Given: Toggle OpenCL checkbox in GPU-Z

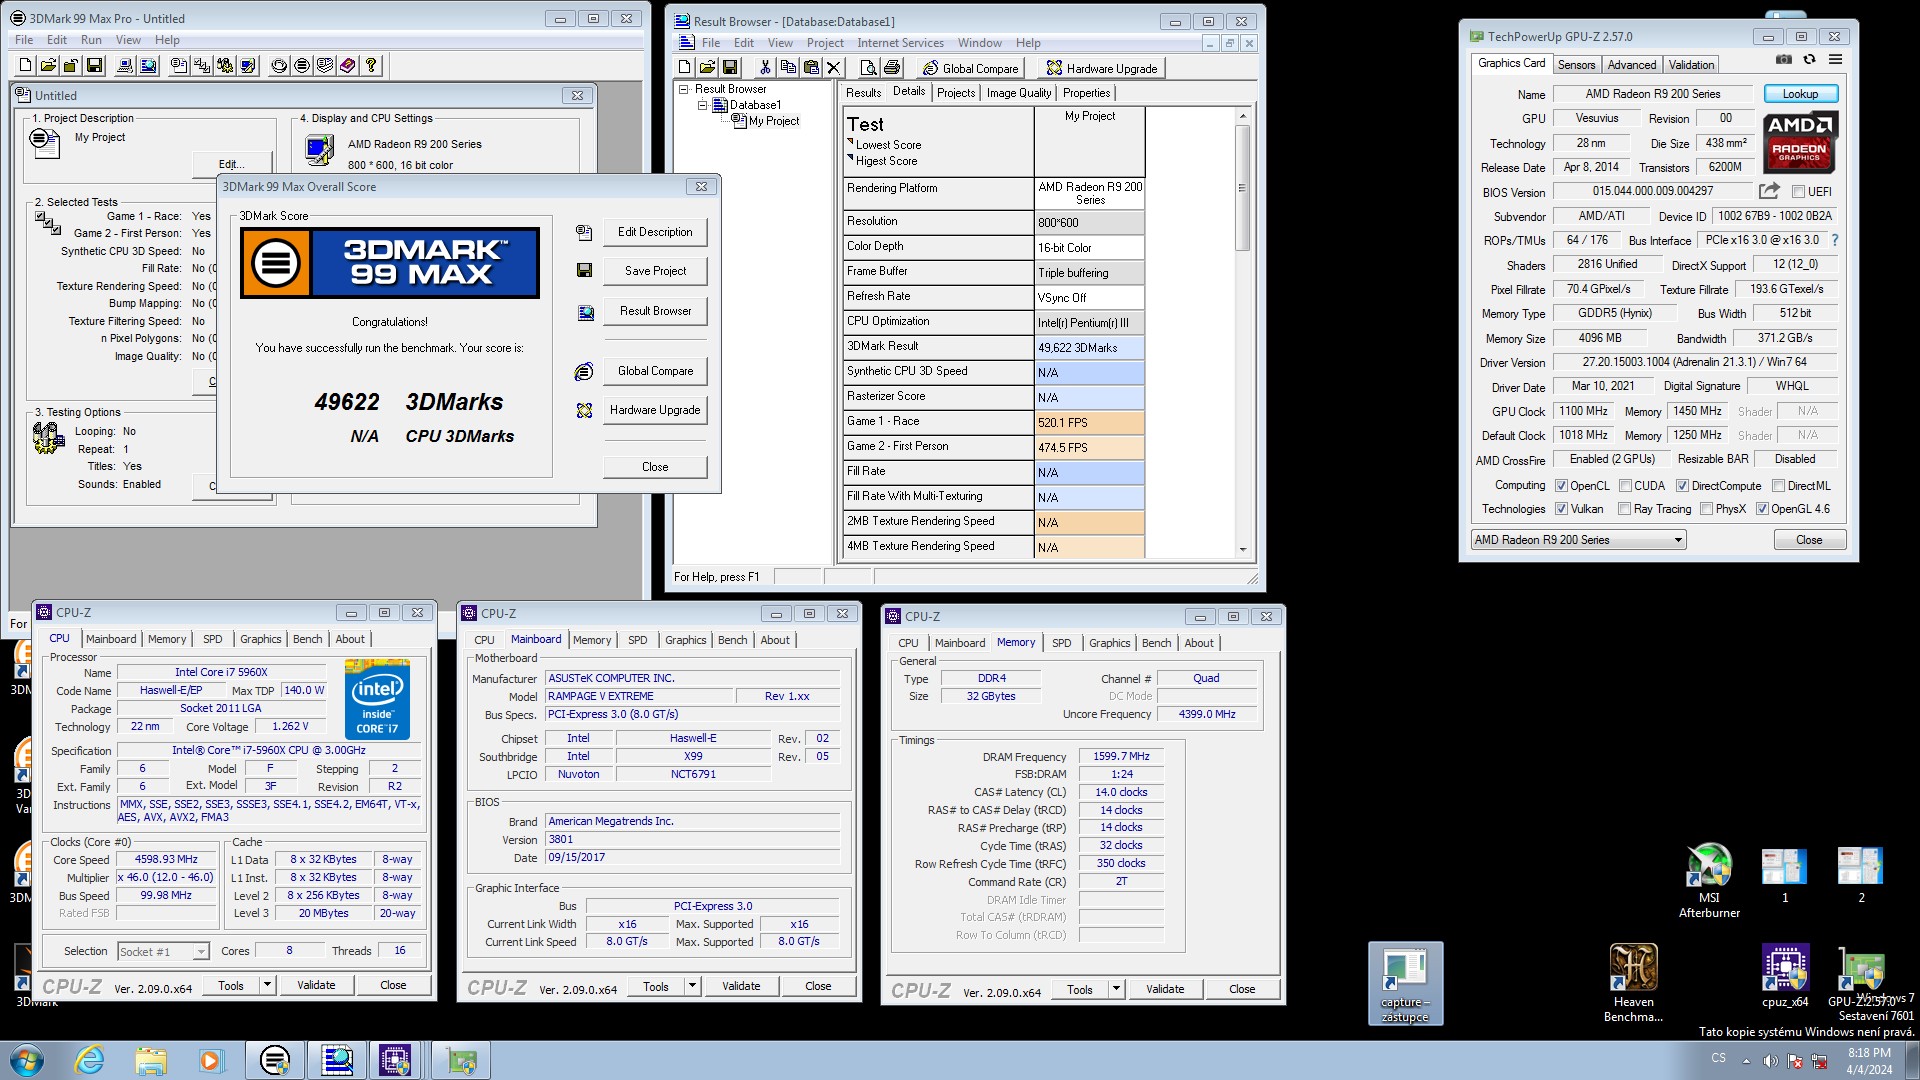Looking at the screenshot, I should (x=1561, y=486).
